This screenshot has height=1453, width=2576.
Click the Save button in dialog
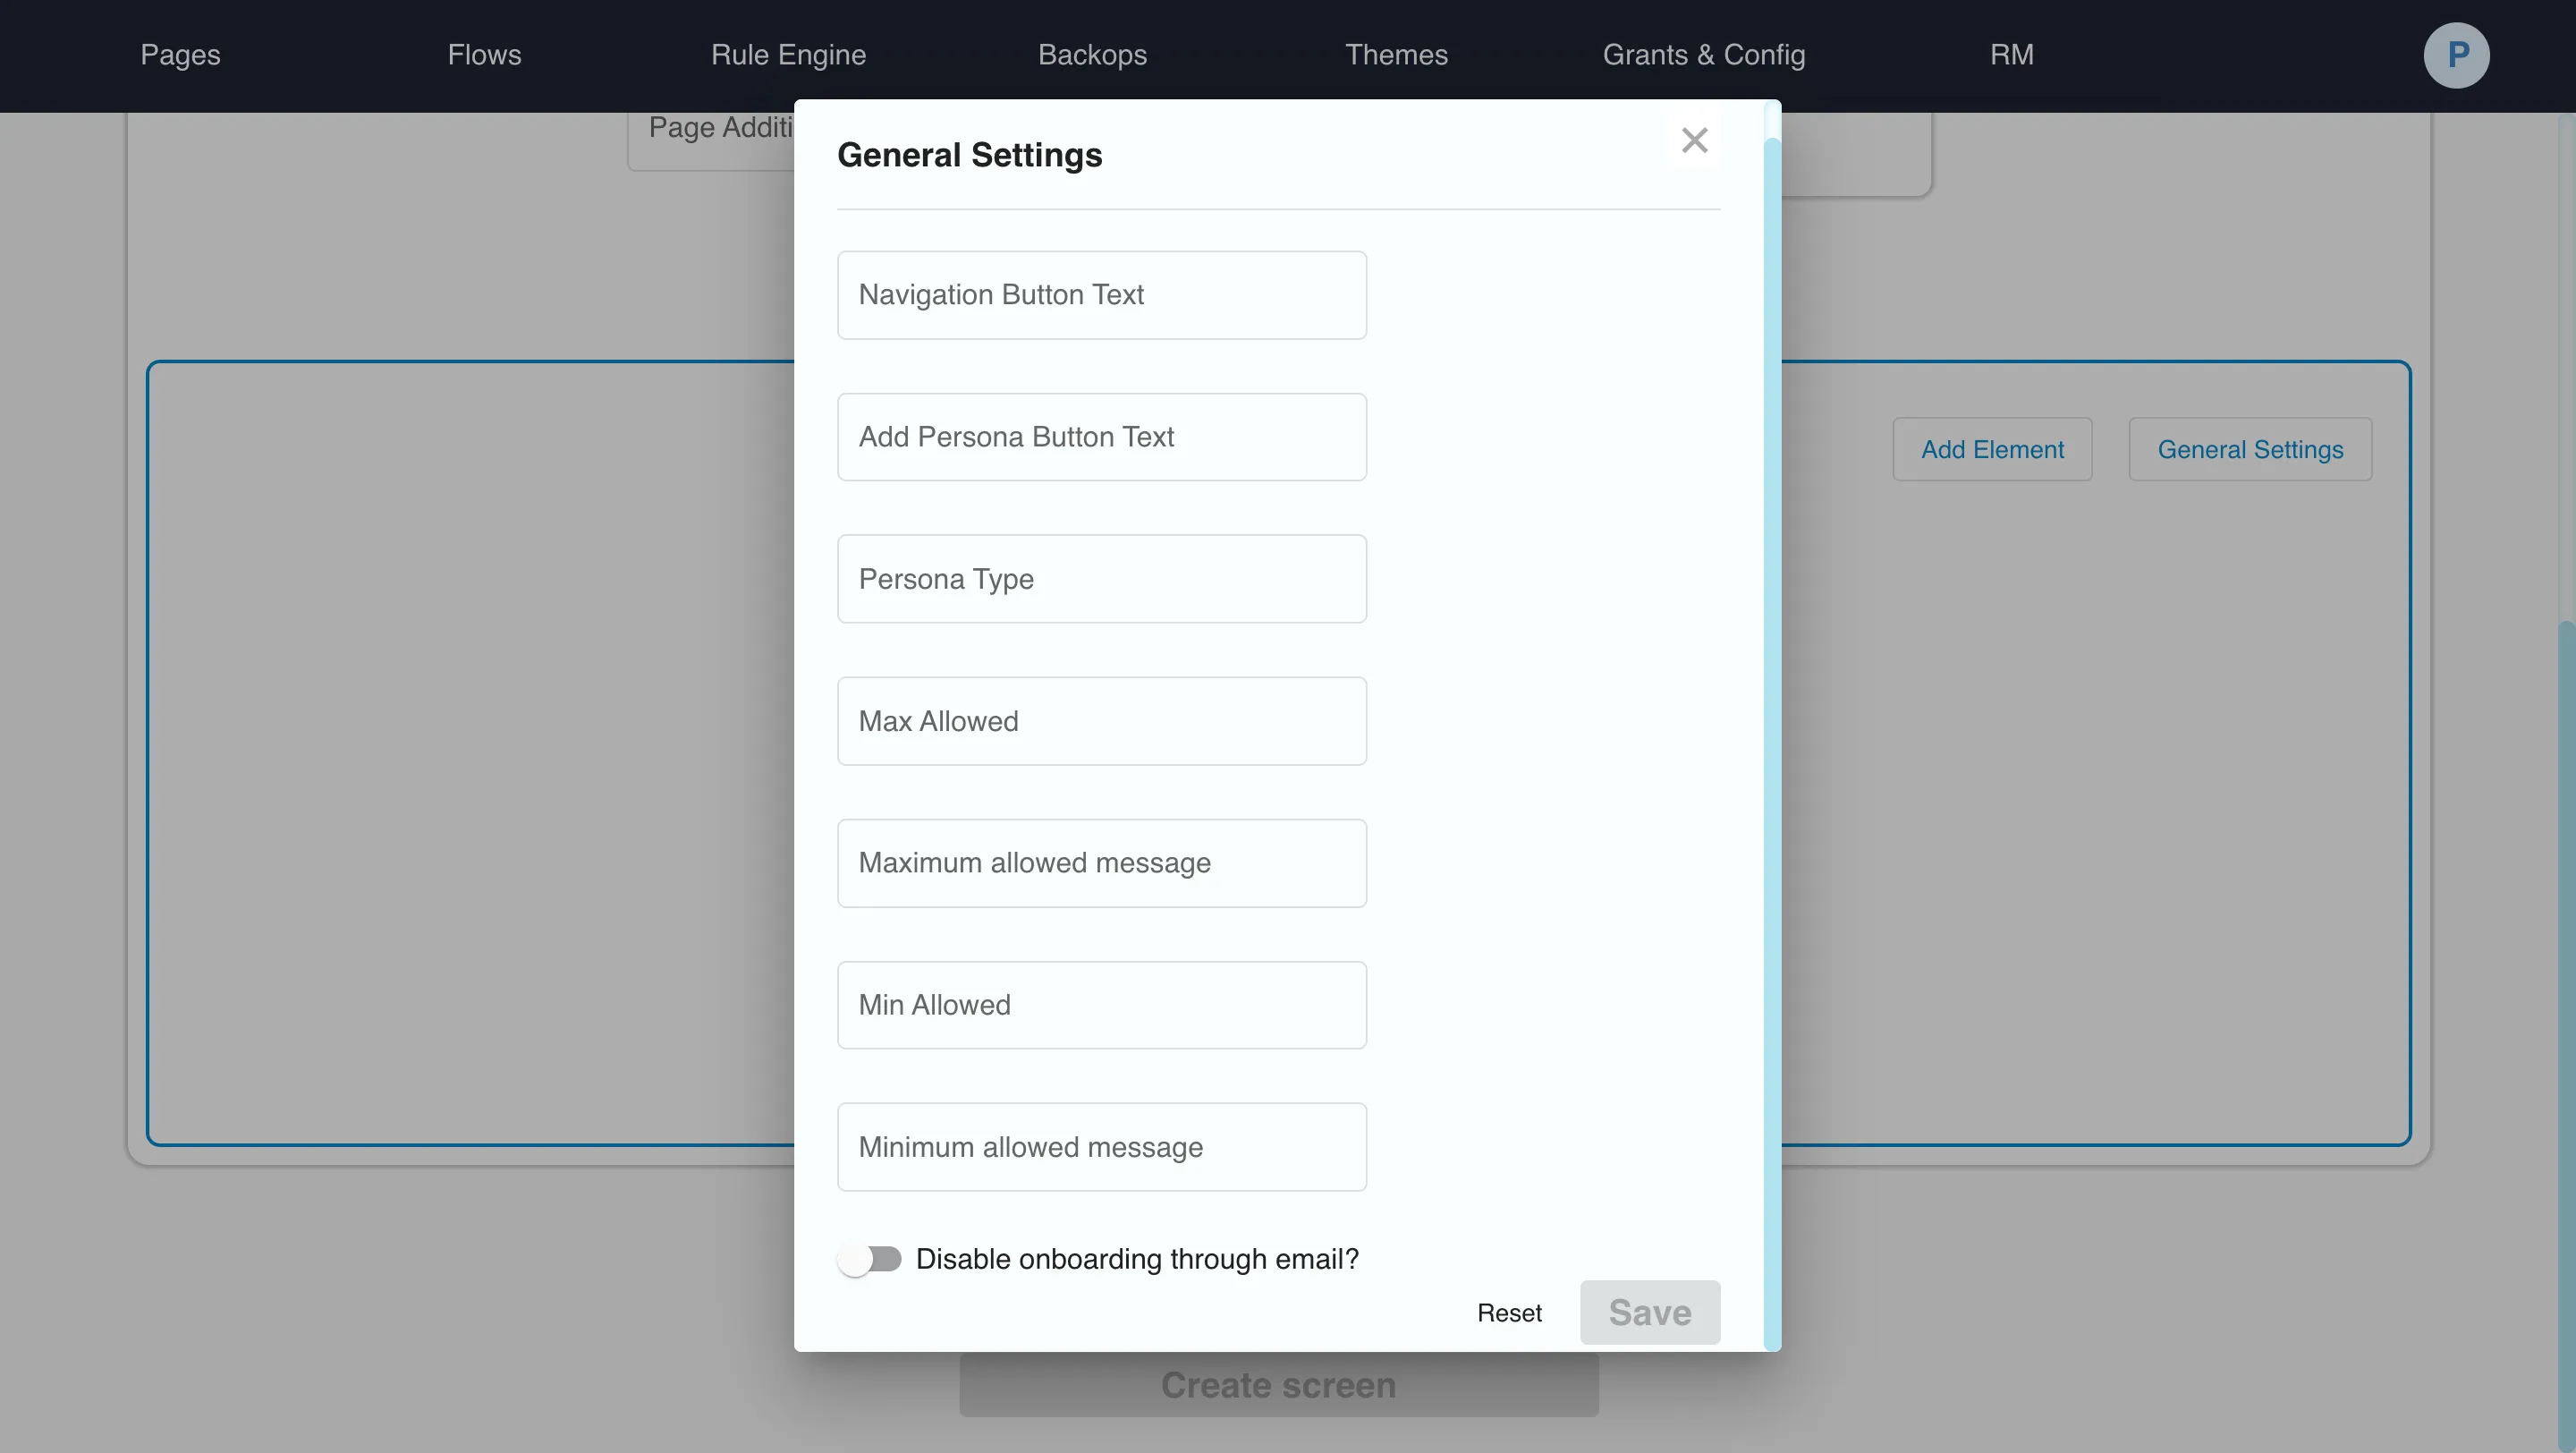(x=1650, y=1312)
